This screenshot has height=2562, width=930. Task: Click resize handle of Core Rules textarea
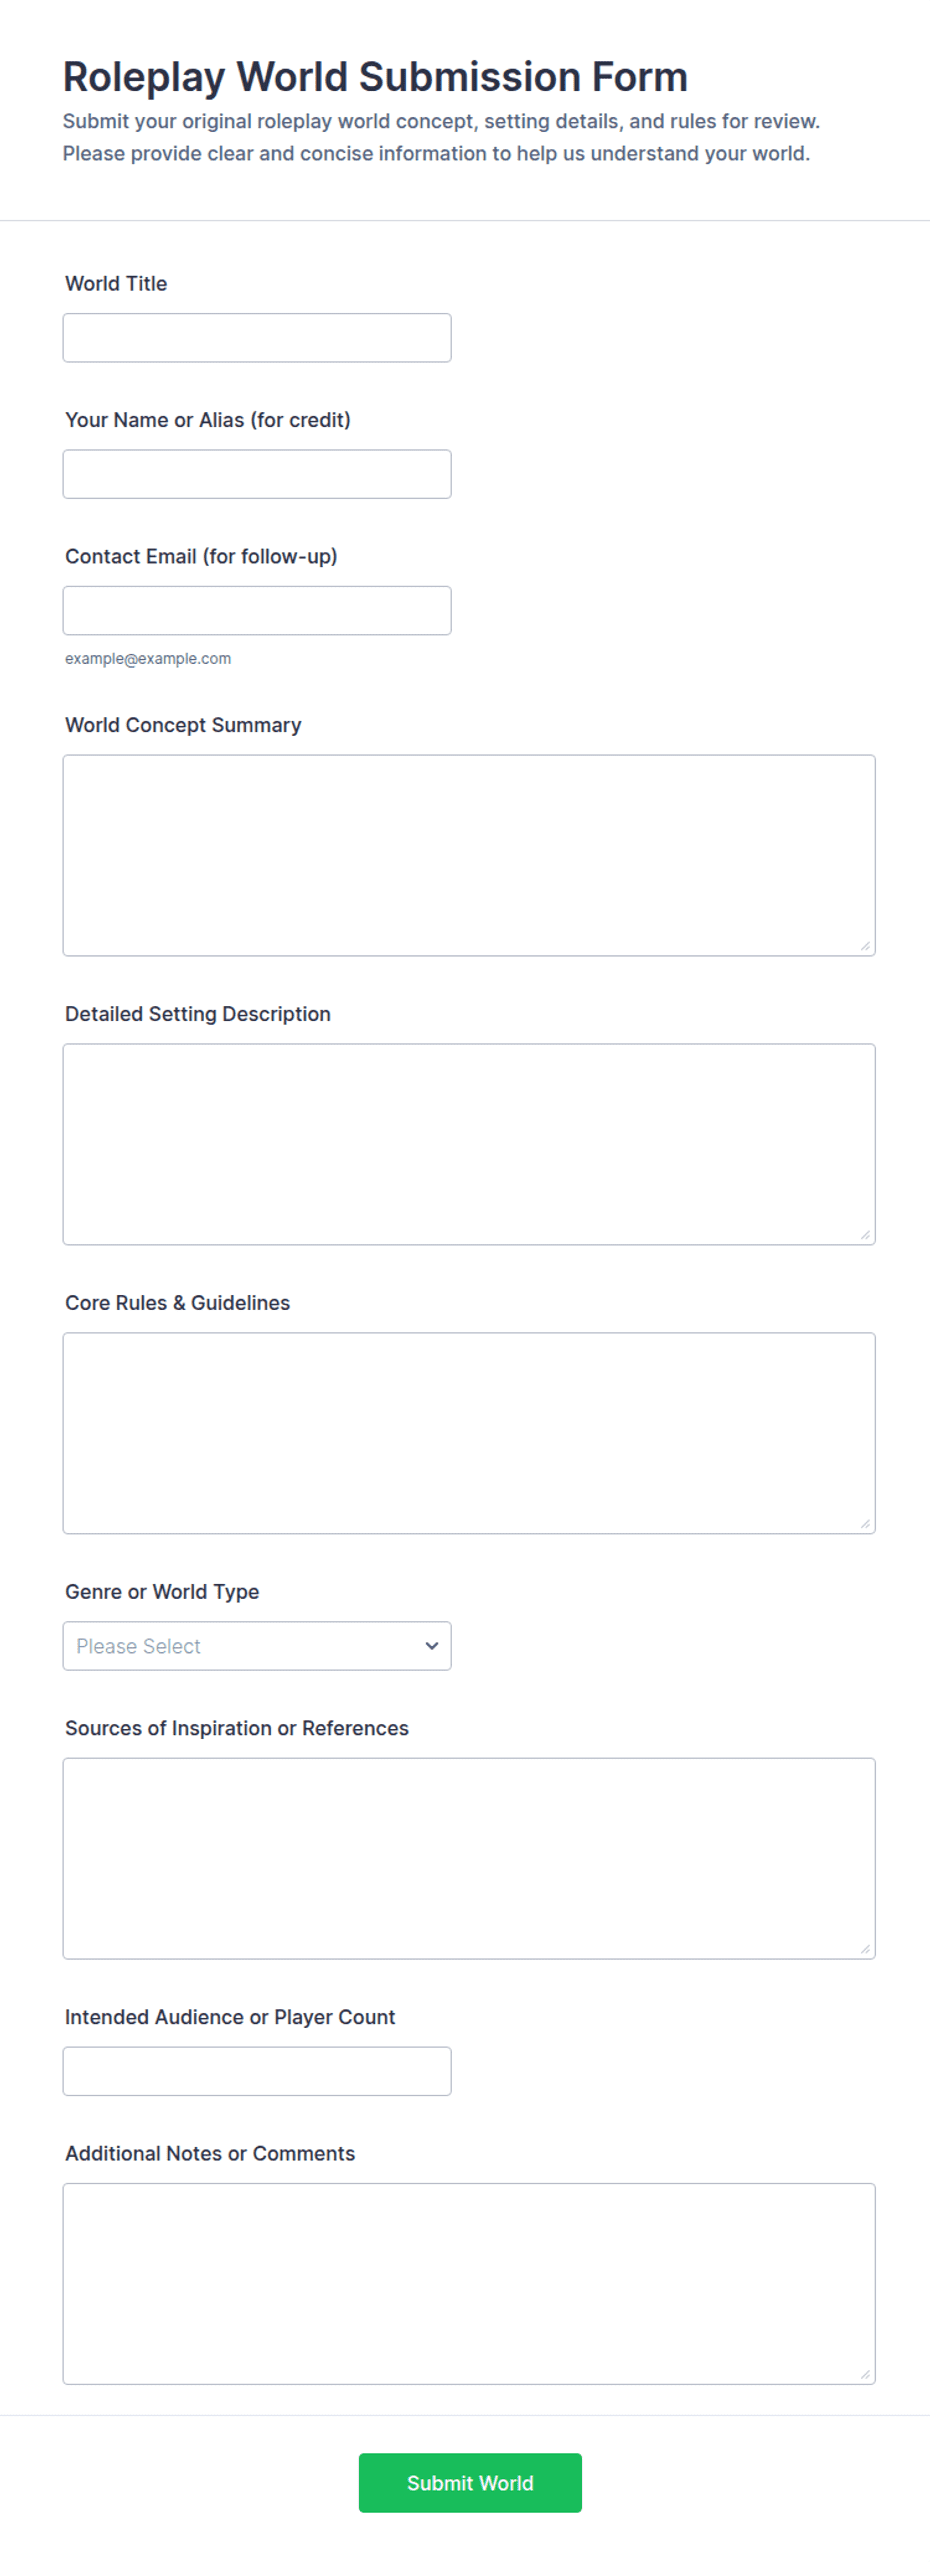[865, 1524]
